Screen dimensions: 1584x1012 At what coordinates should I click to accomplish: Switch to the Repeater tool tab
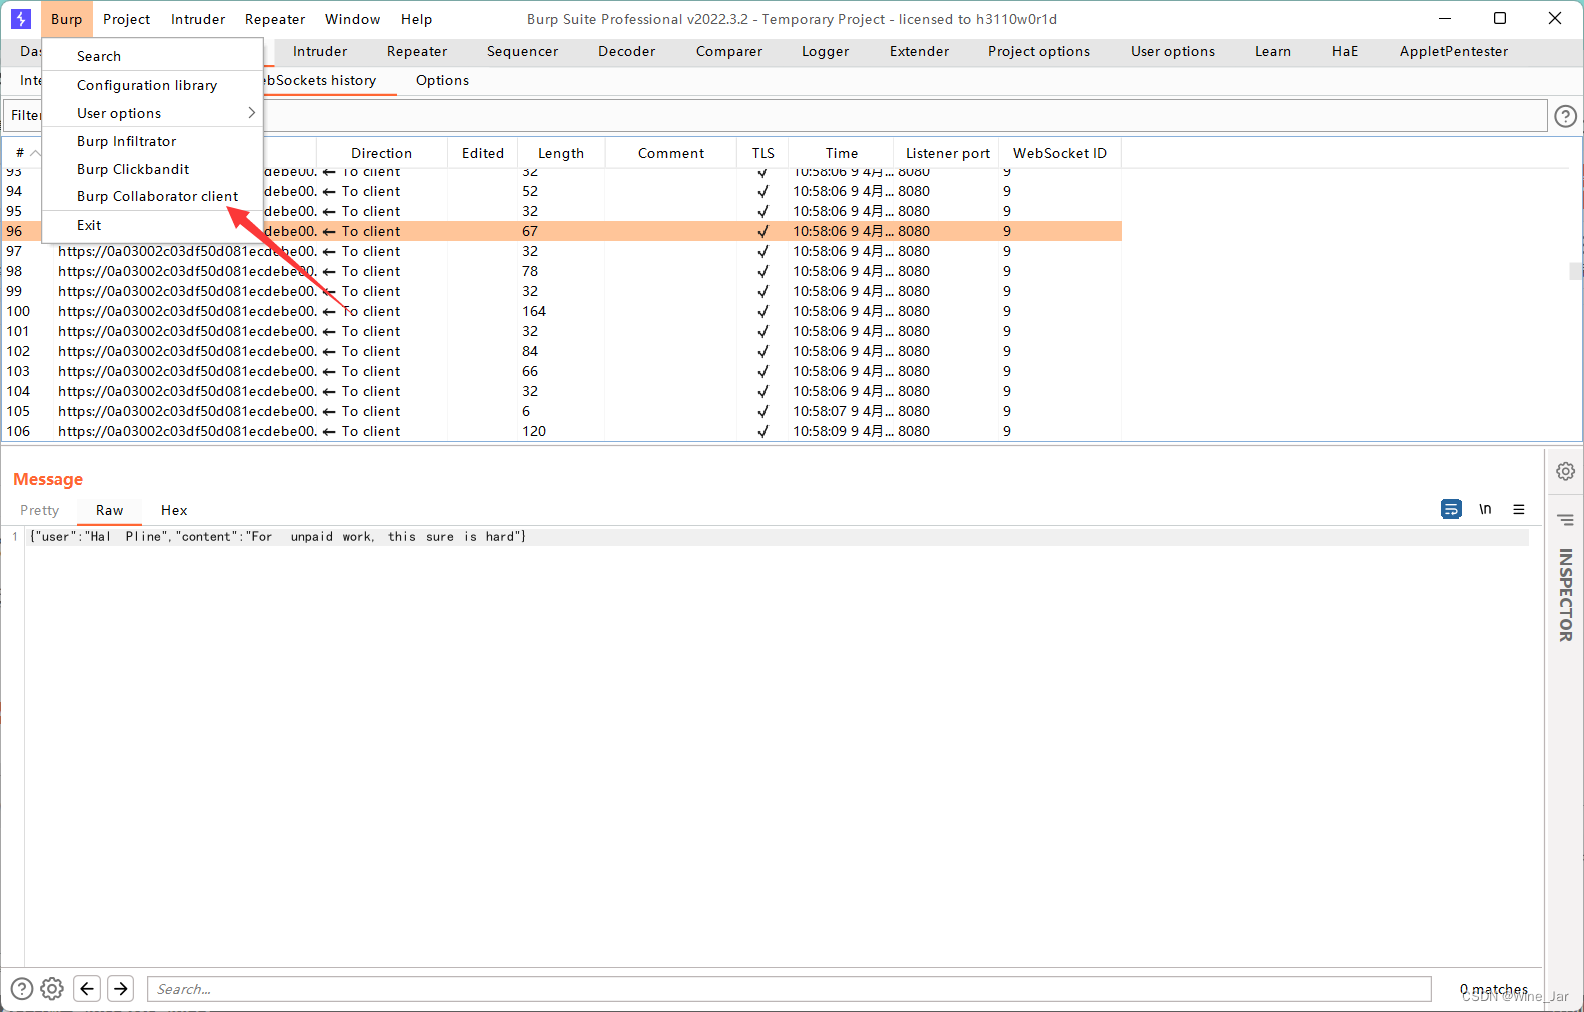point(417,51)
